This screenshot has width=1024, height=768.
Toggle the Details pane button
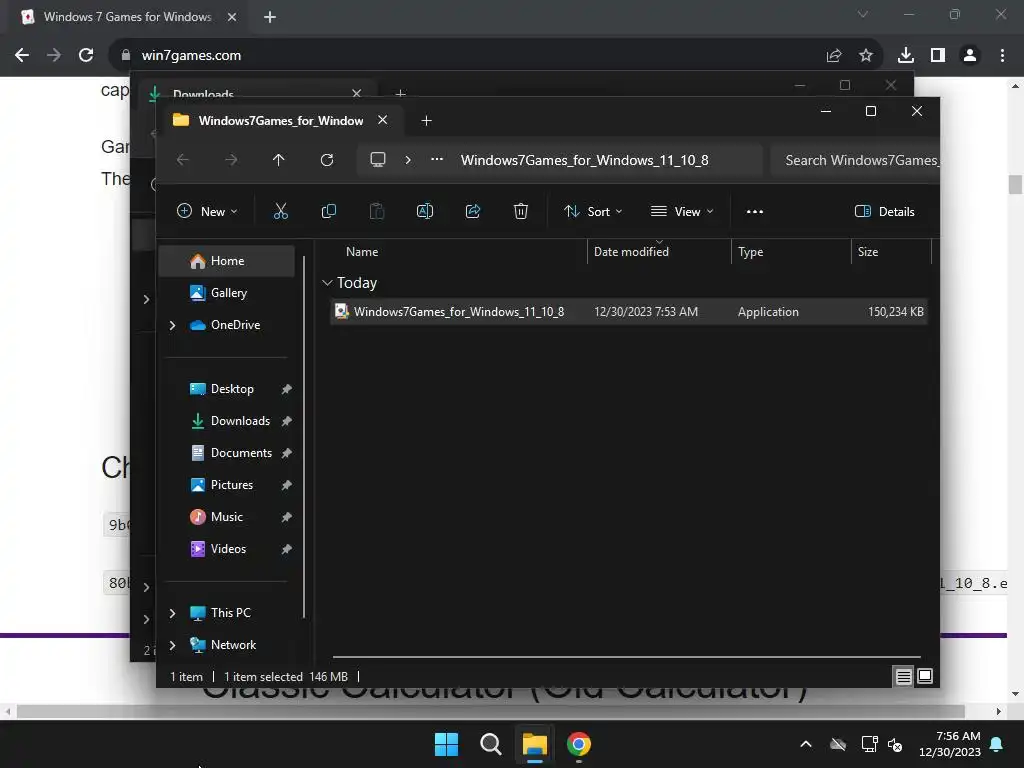[885, 212]
